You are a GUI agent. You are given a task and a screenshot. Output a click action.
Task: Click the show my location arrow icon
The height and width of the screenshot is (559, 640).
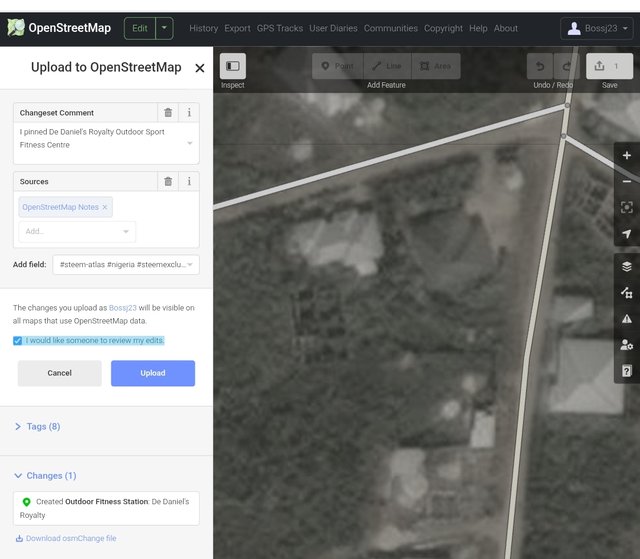coord(627,233)
